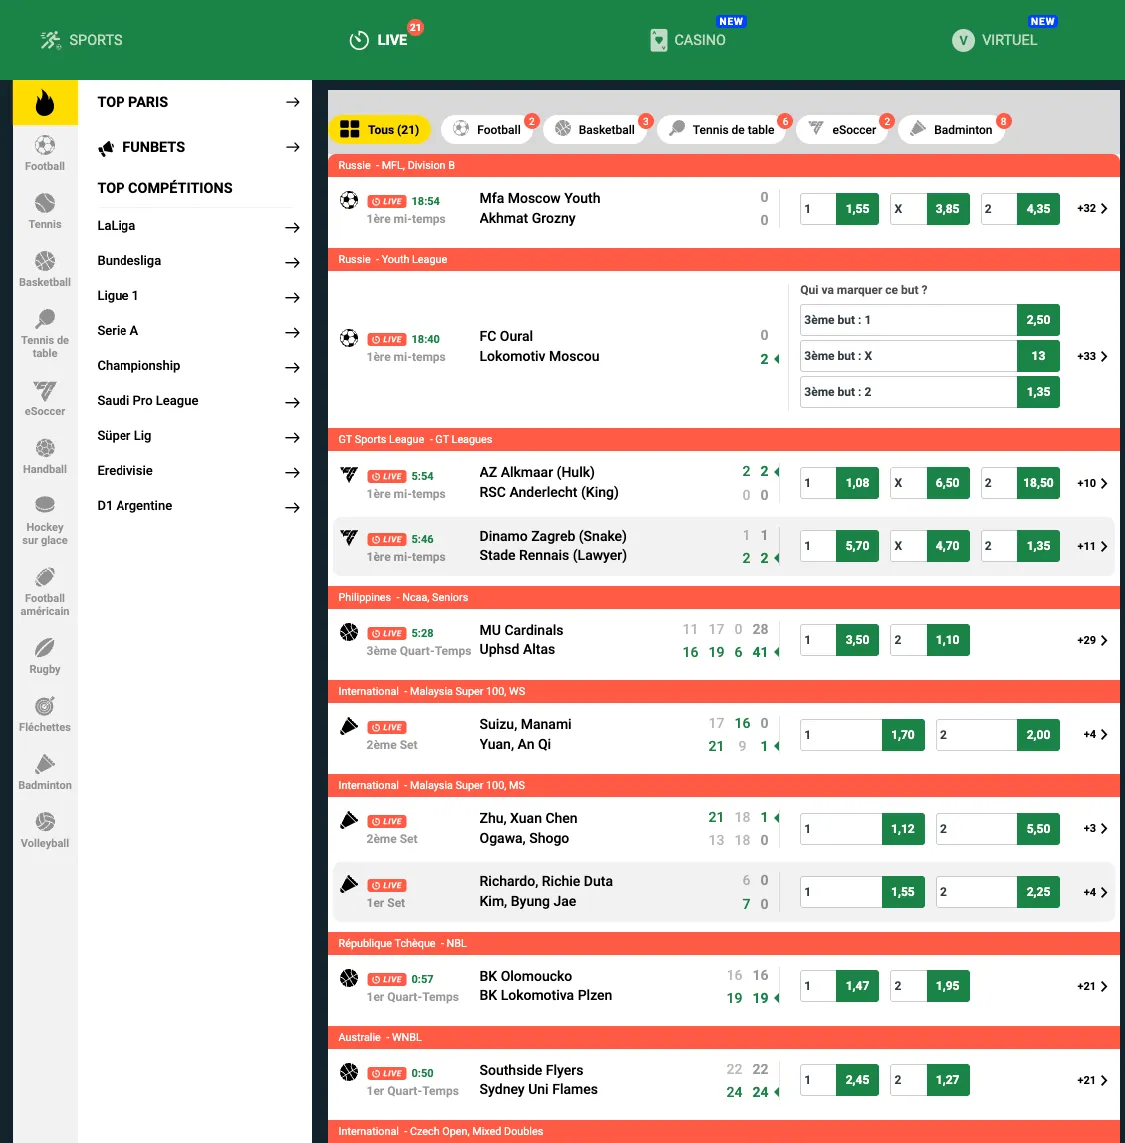The image size is (1125, 1143).
Task: Open the Ligue 1 competition
Action: tap(198, 296)
